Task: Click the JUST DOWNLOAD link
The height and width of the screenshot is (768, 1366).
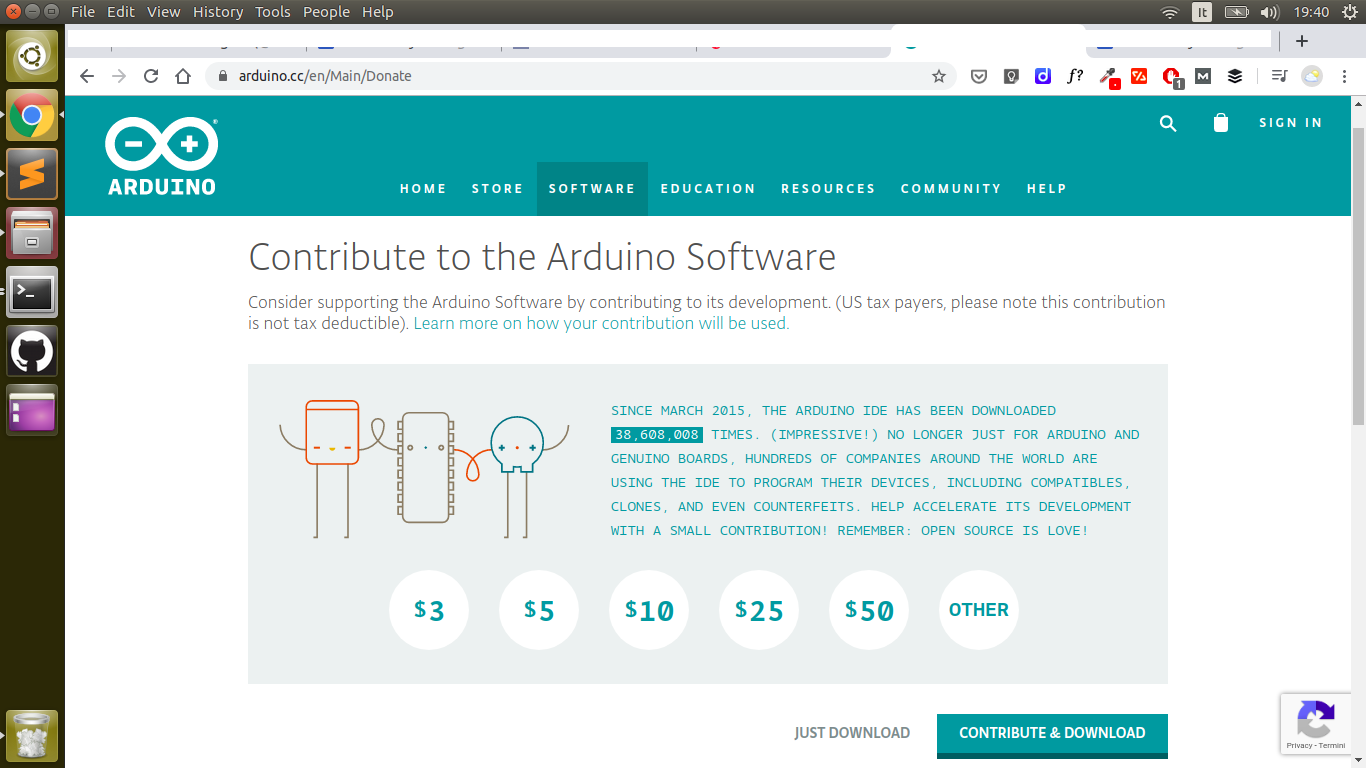Action: (x=852, y=733)
